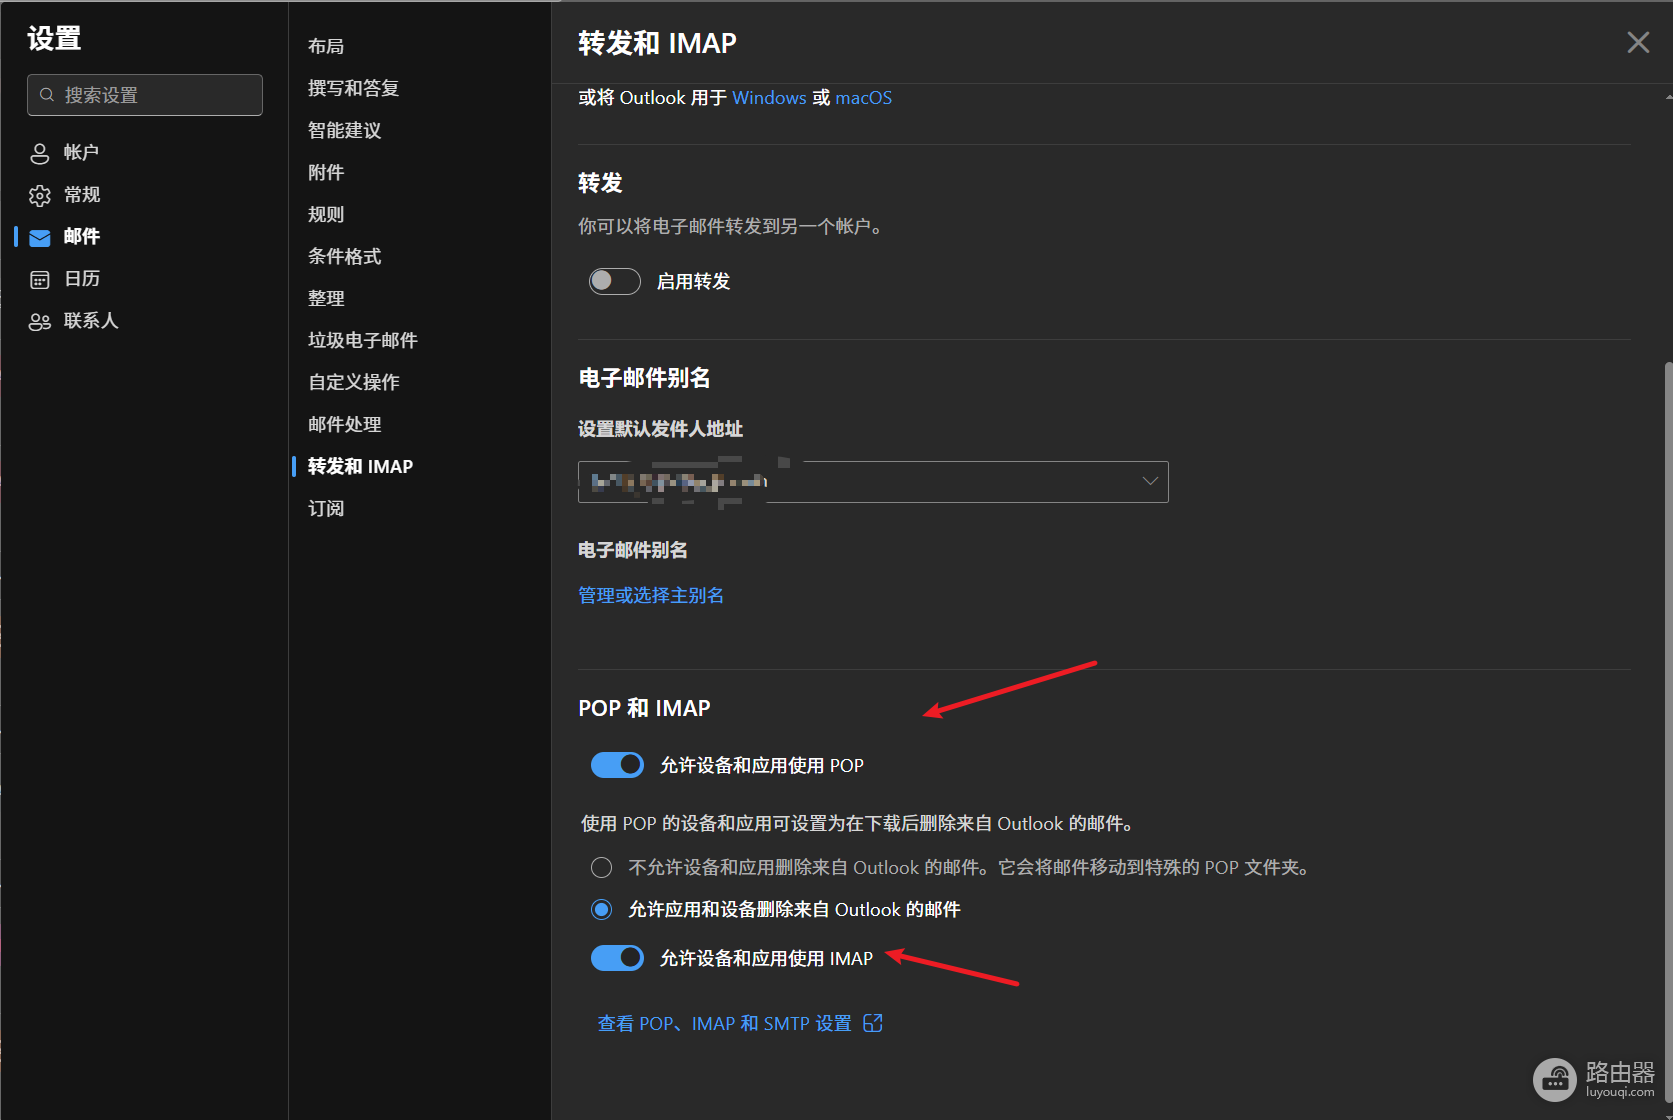Toggle 允许设备和应用使用 POP switch
The image size is (1673, 1120).
tap(617, 765)
